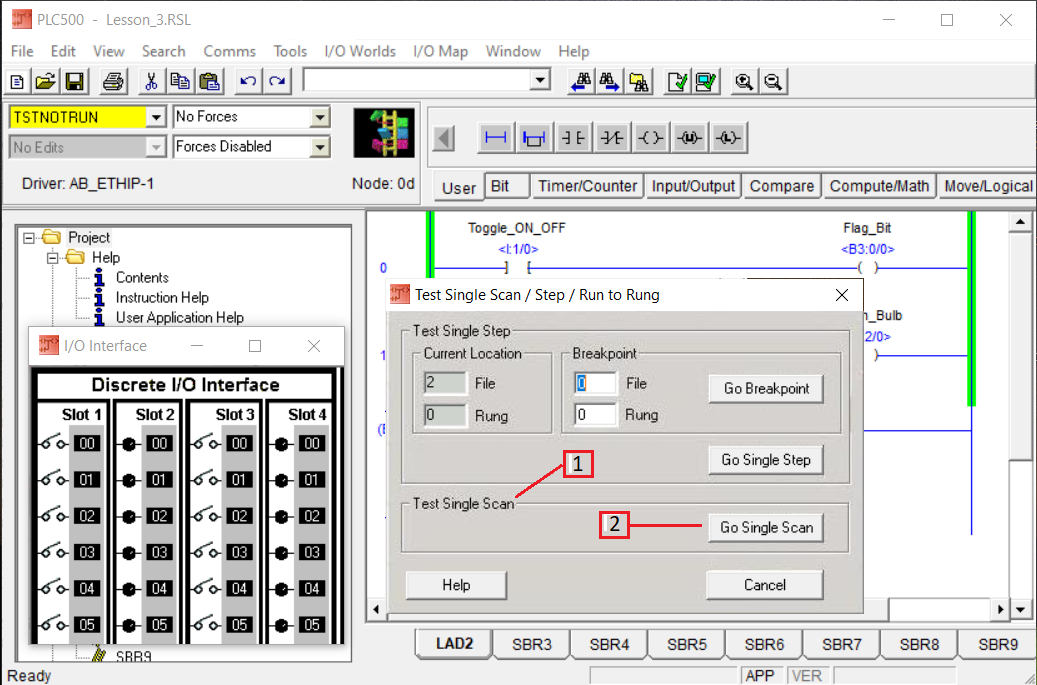Toggle Slot 3 input switch 04
Viewport: 1037px width, 685px height.
click(205, 588)
